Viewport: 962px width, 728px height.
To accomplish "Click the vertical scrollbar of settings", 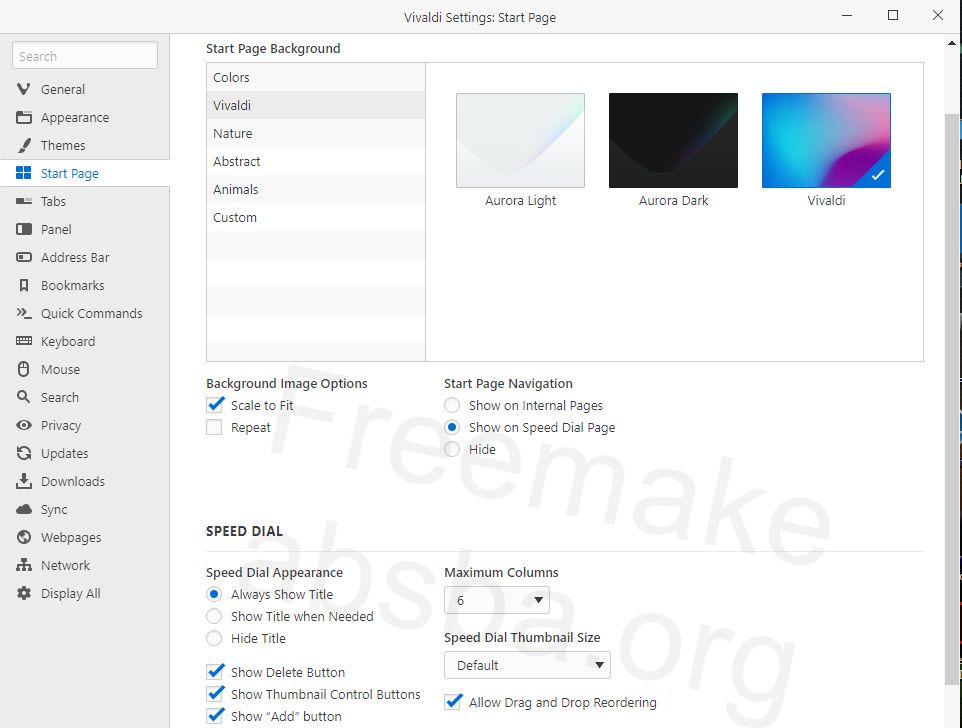I will point(951,399).
